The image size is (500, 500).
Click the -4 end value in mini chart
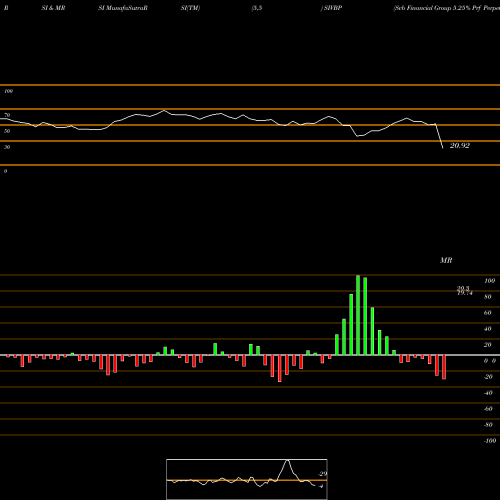pyautogui.click(x=321, y=486)
